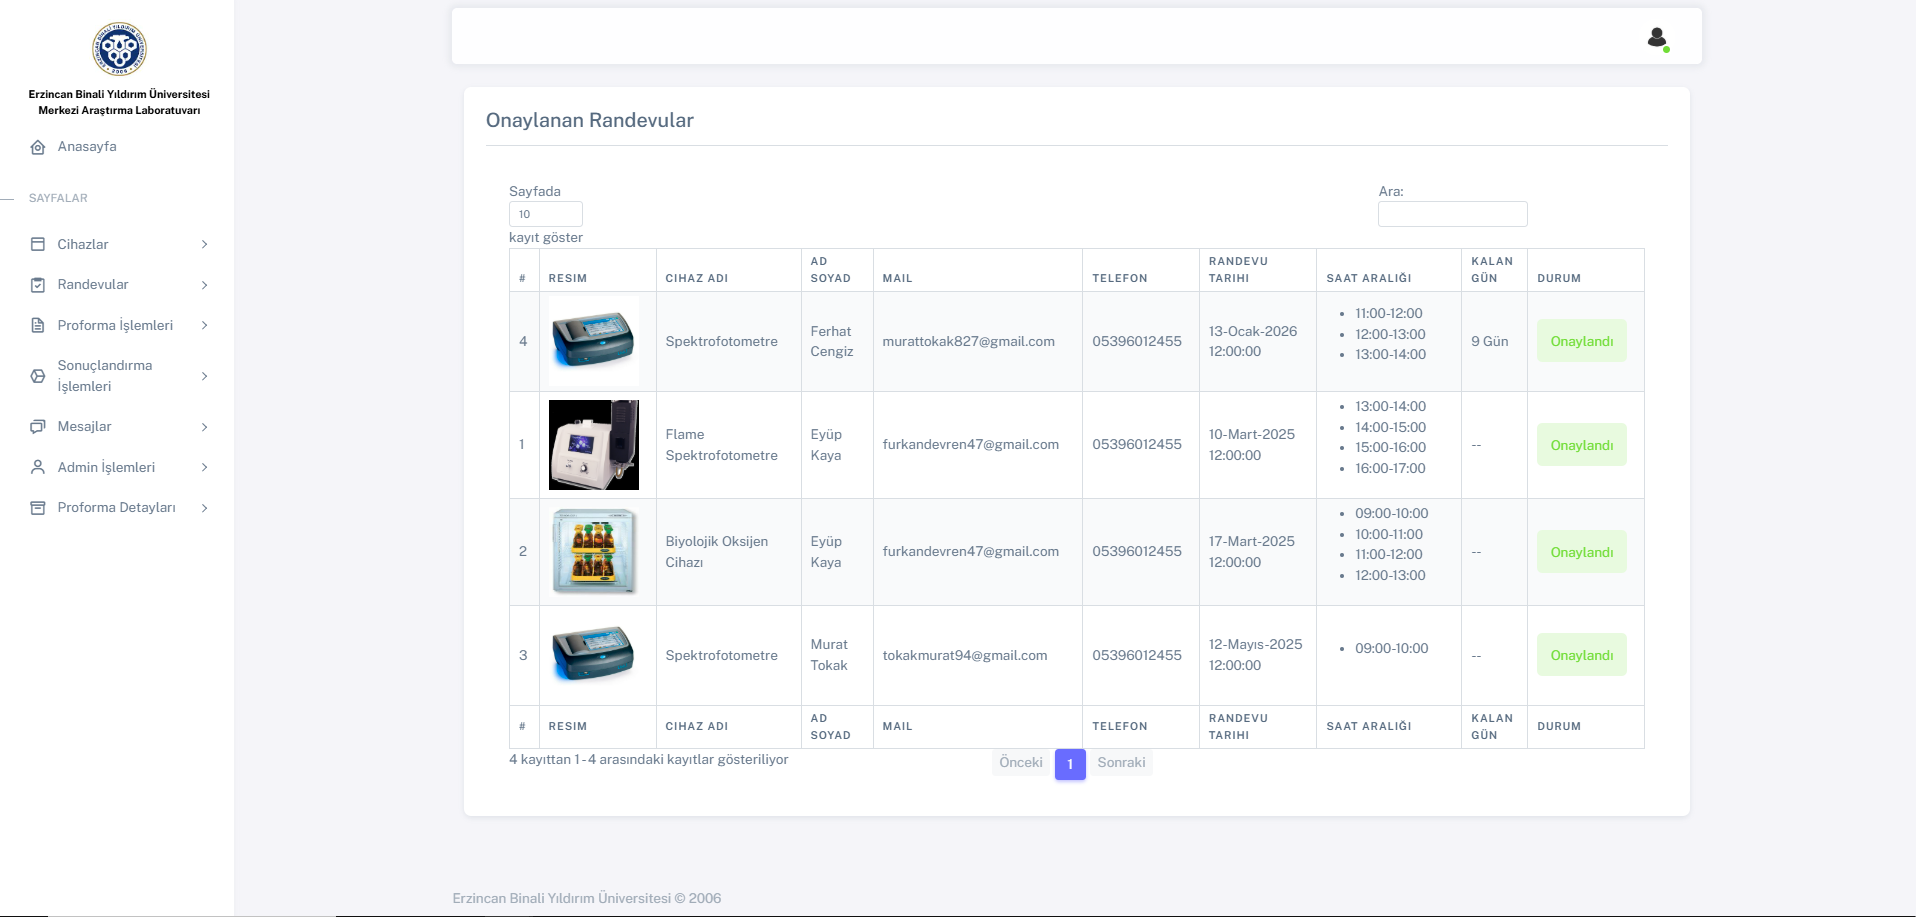Open the Flame Spektrofotometre device image

pos(594,445)
